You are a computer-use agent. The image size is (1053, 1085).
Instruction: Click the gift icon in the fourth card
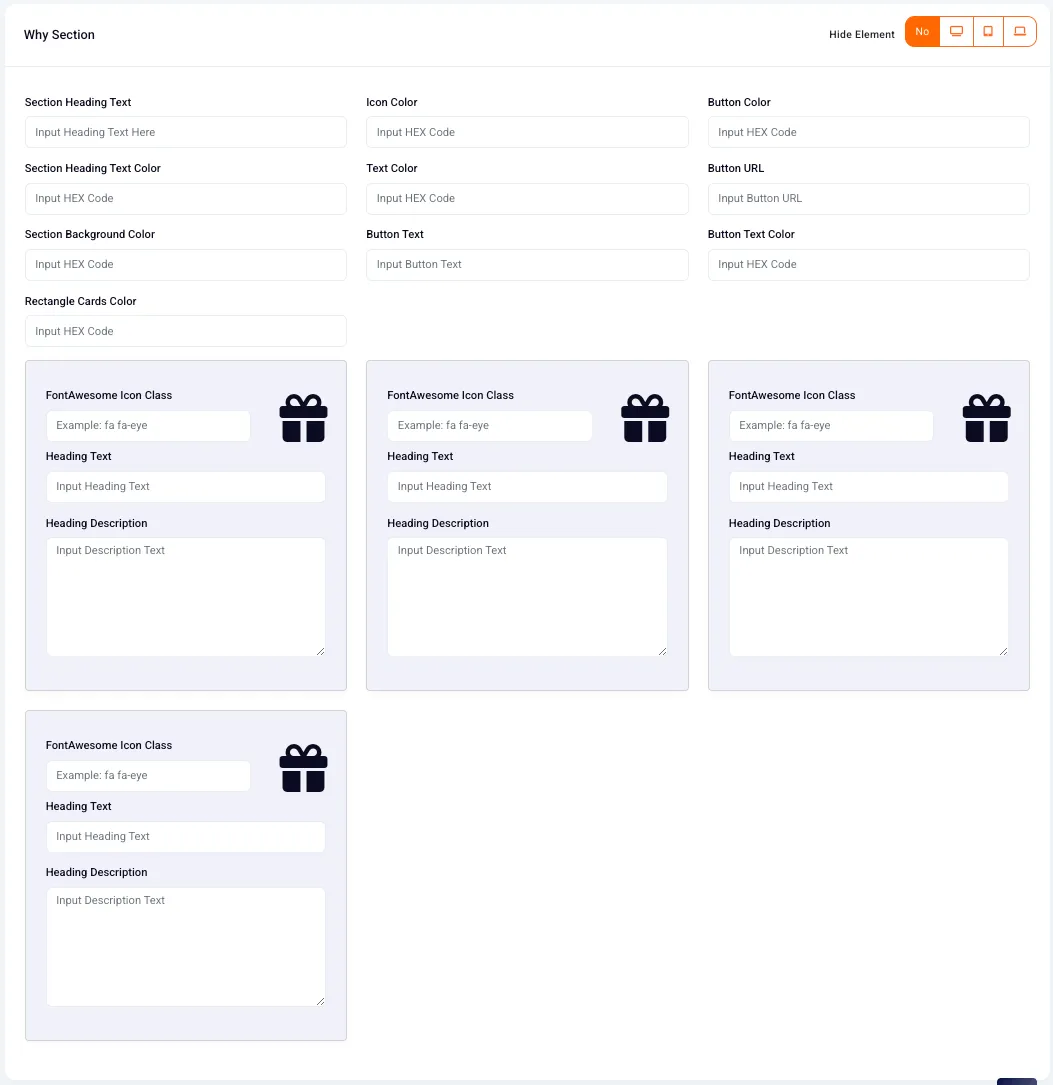coord(303,768)
